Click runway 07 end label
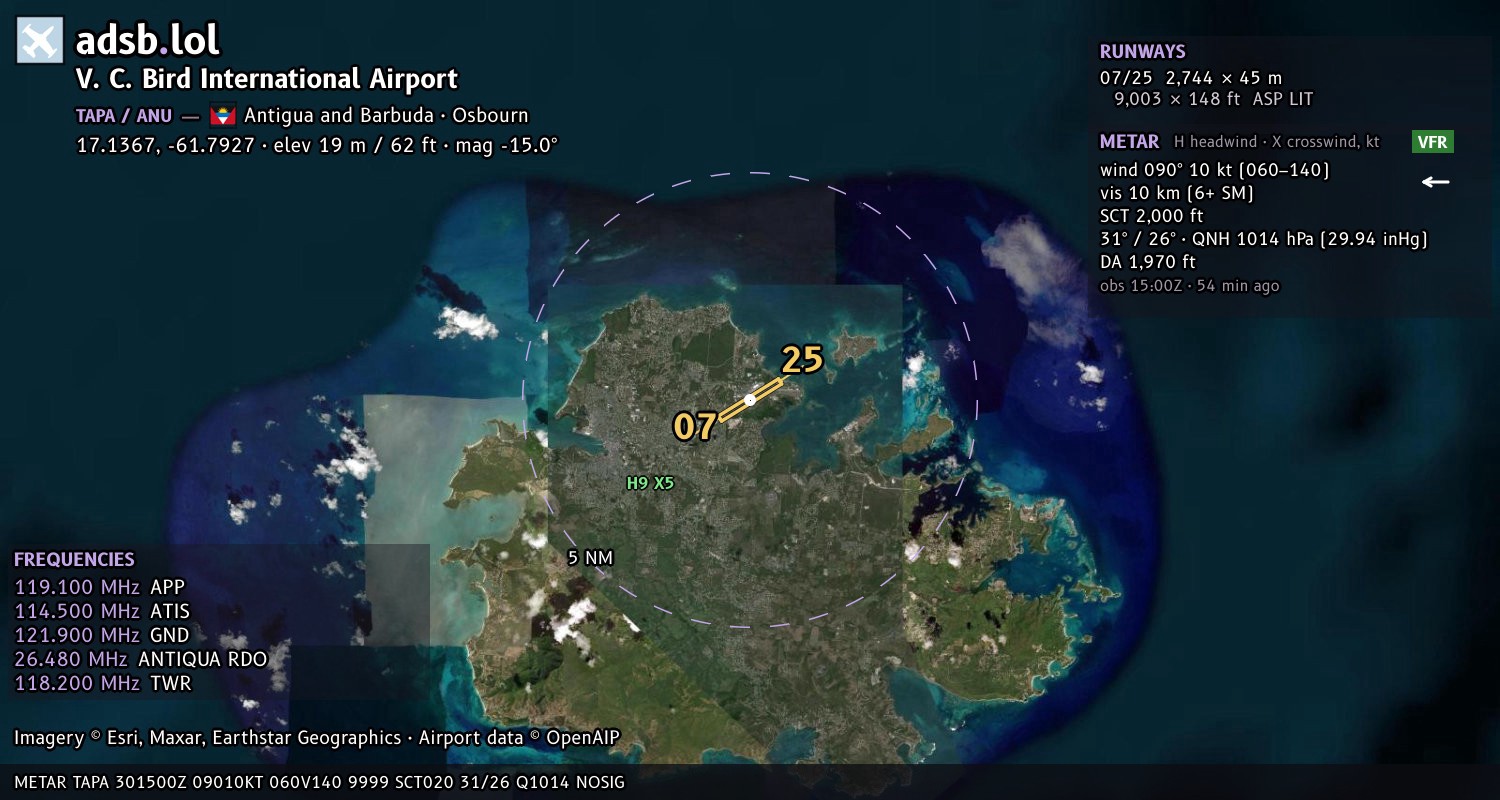Image resolution: width=1500 pixels, height=800 pixels. pyautogui.click(x=694, y=427)
